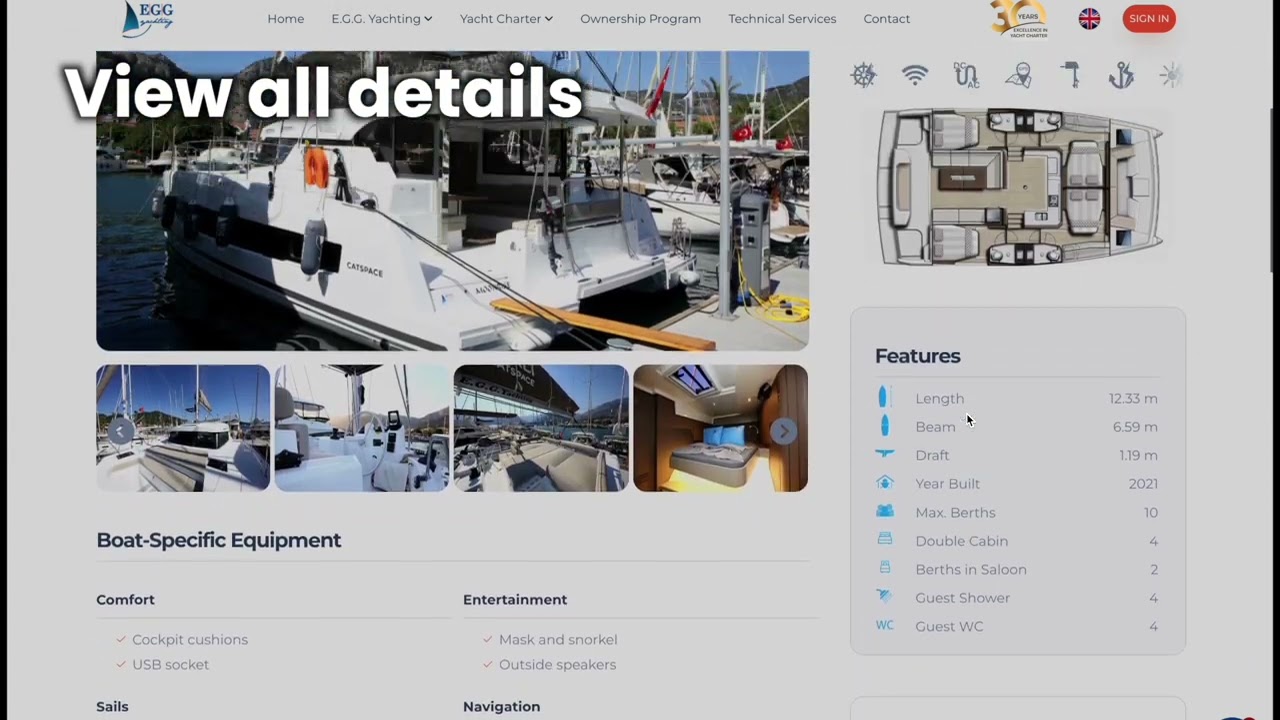The image size is (1280, 720).
Task: Click the Guest WC icon
Action: click(x=884, y=626)
